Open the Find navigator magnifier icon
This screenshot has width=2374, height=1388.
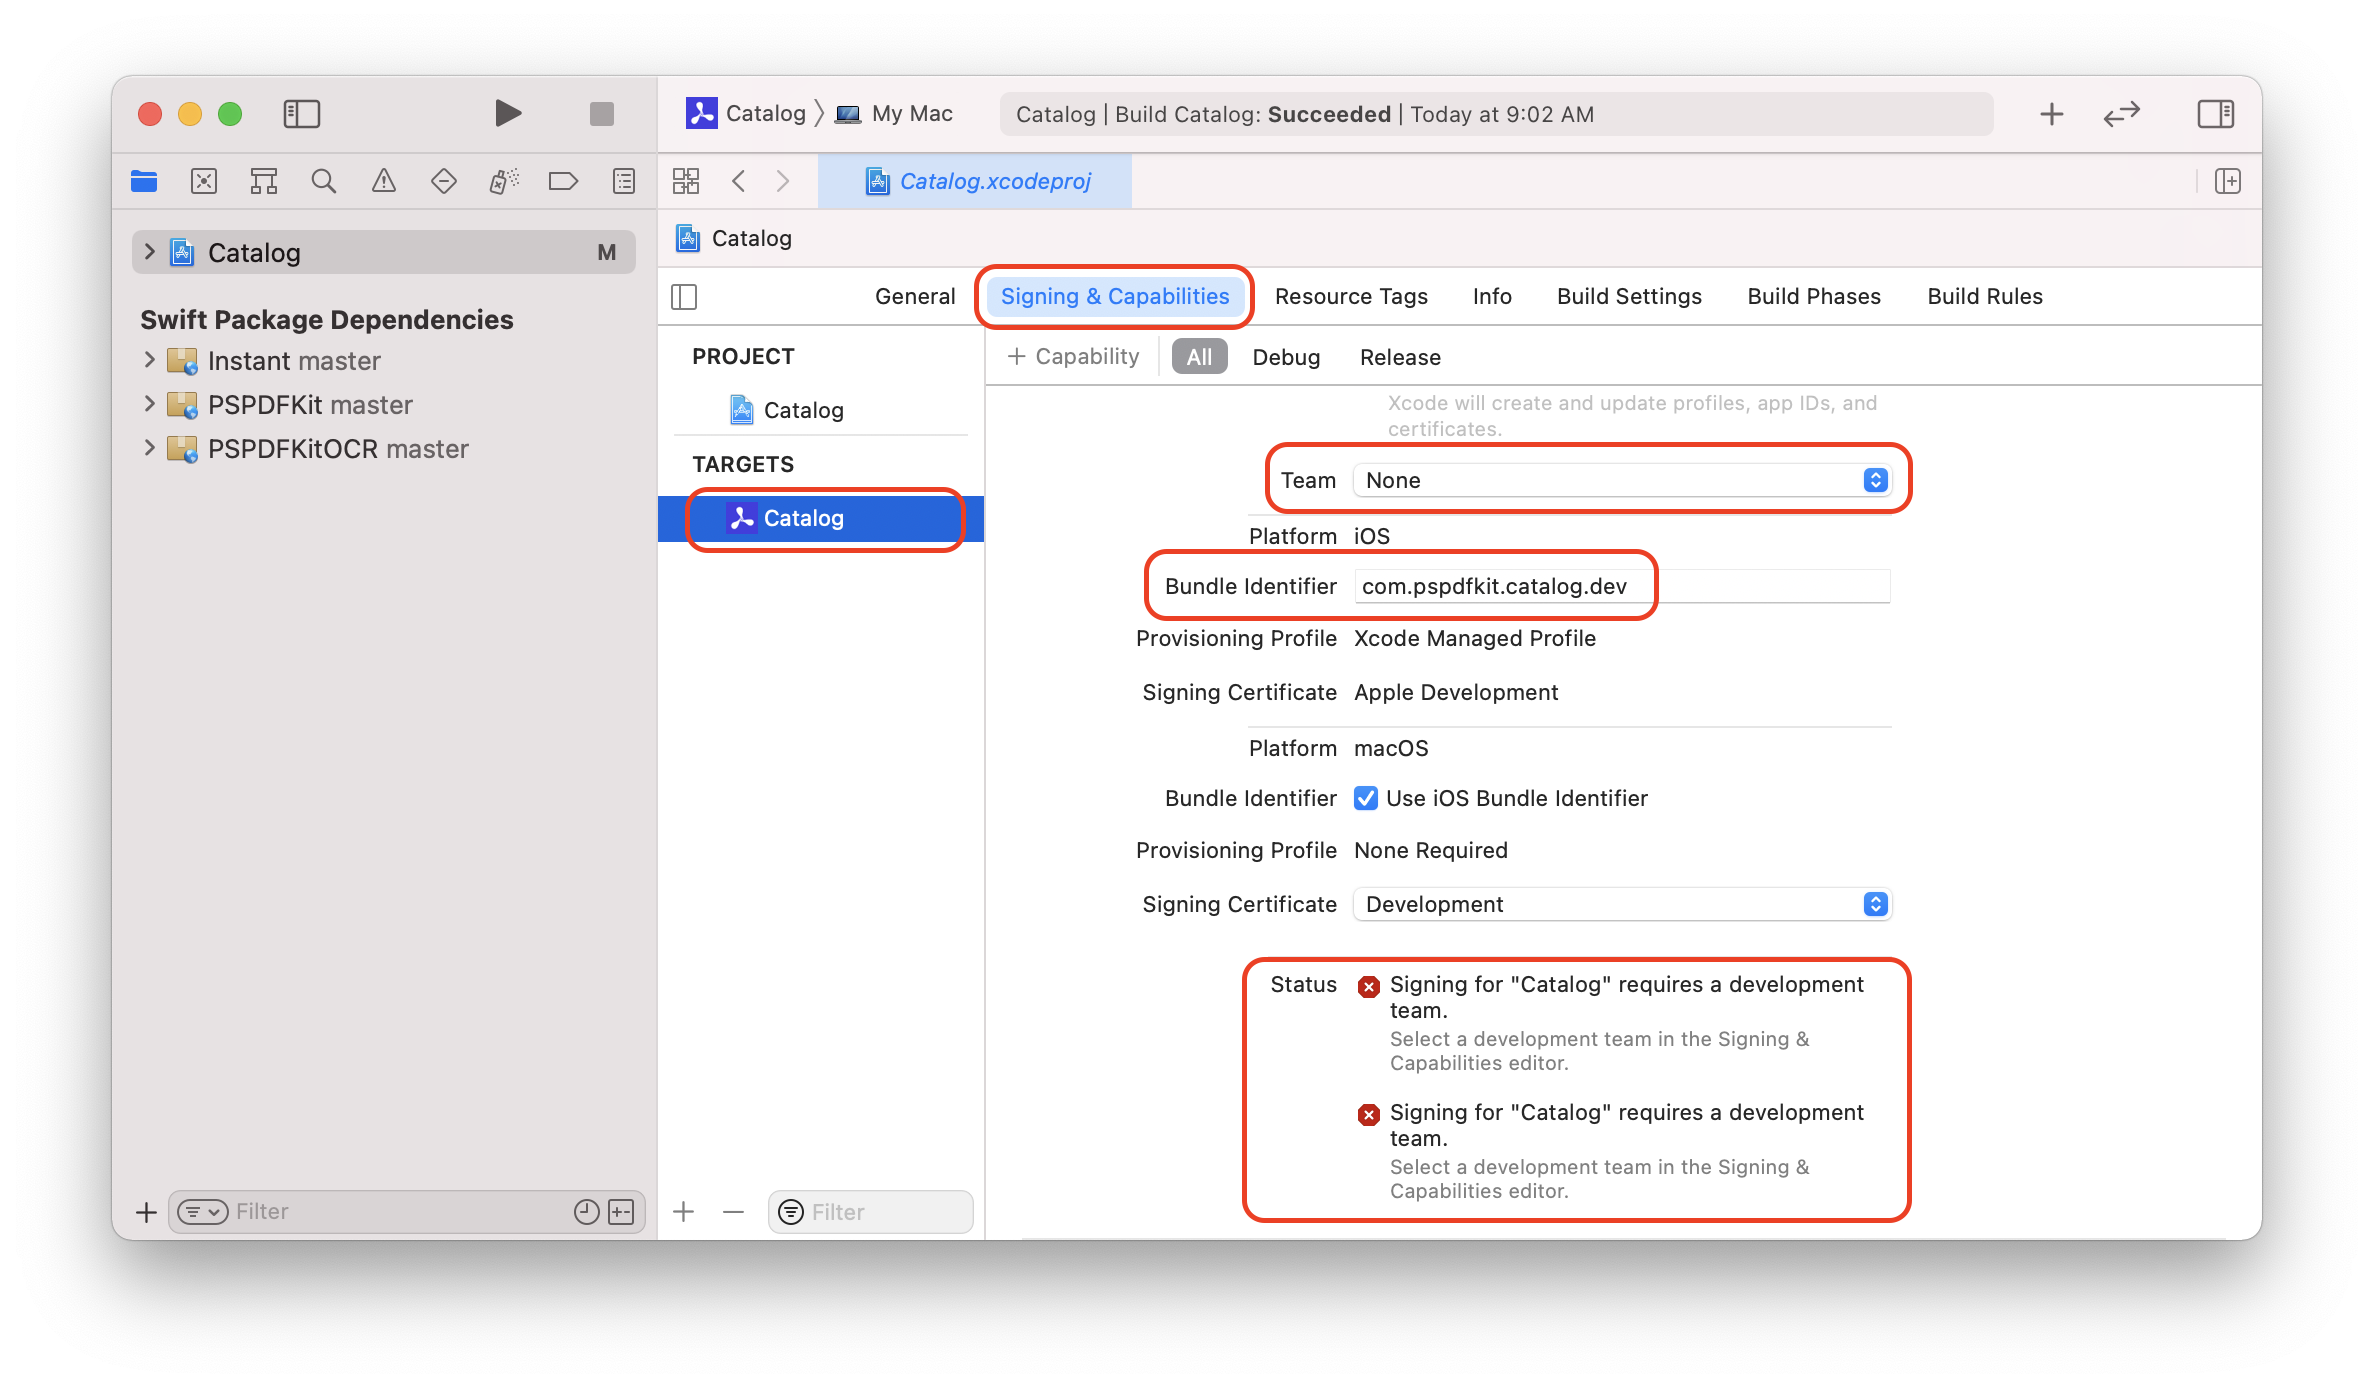[x=323, y=181]
